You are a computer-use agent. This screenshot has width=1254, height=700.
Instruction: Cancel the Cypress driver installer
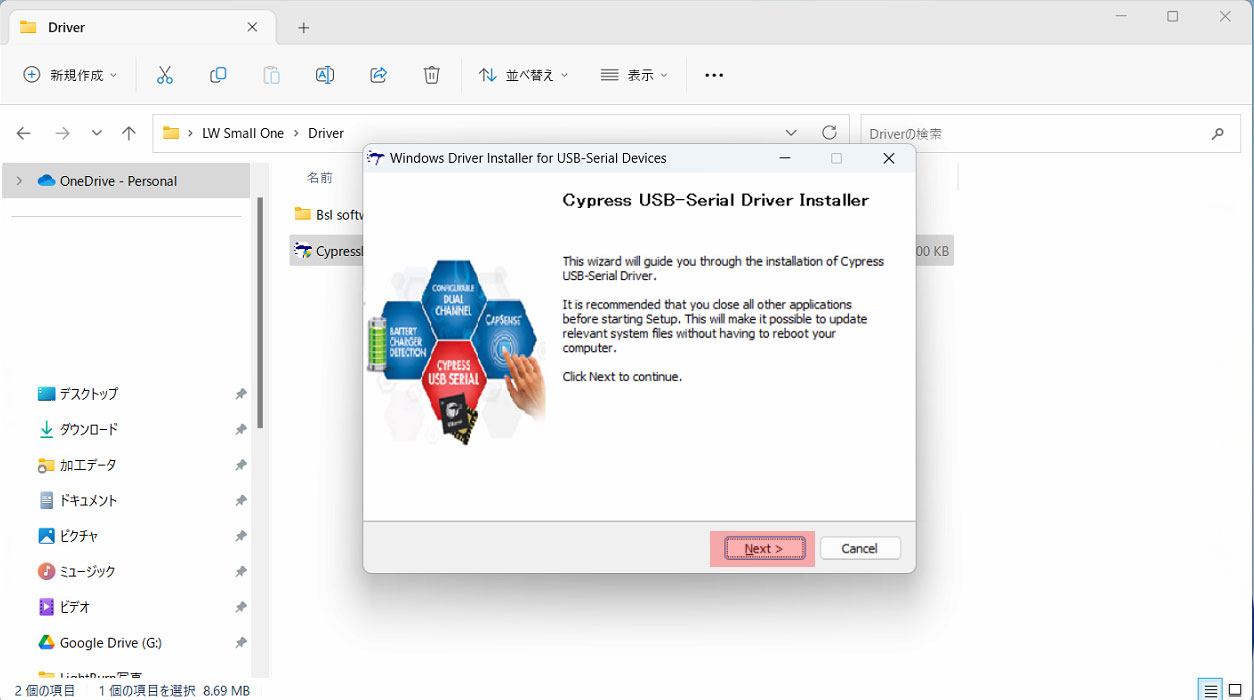pyautogui.click(x=860, y=548)
